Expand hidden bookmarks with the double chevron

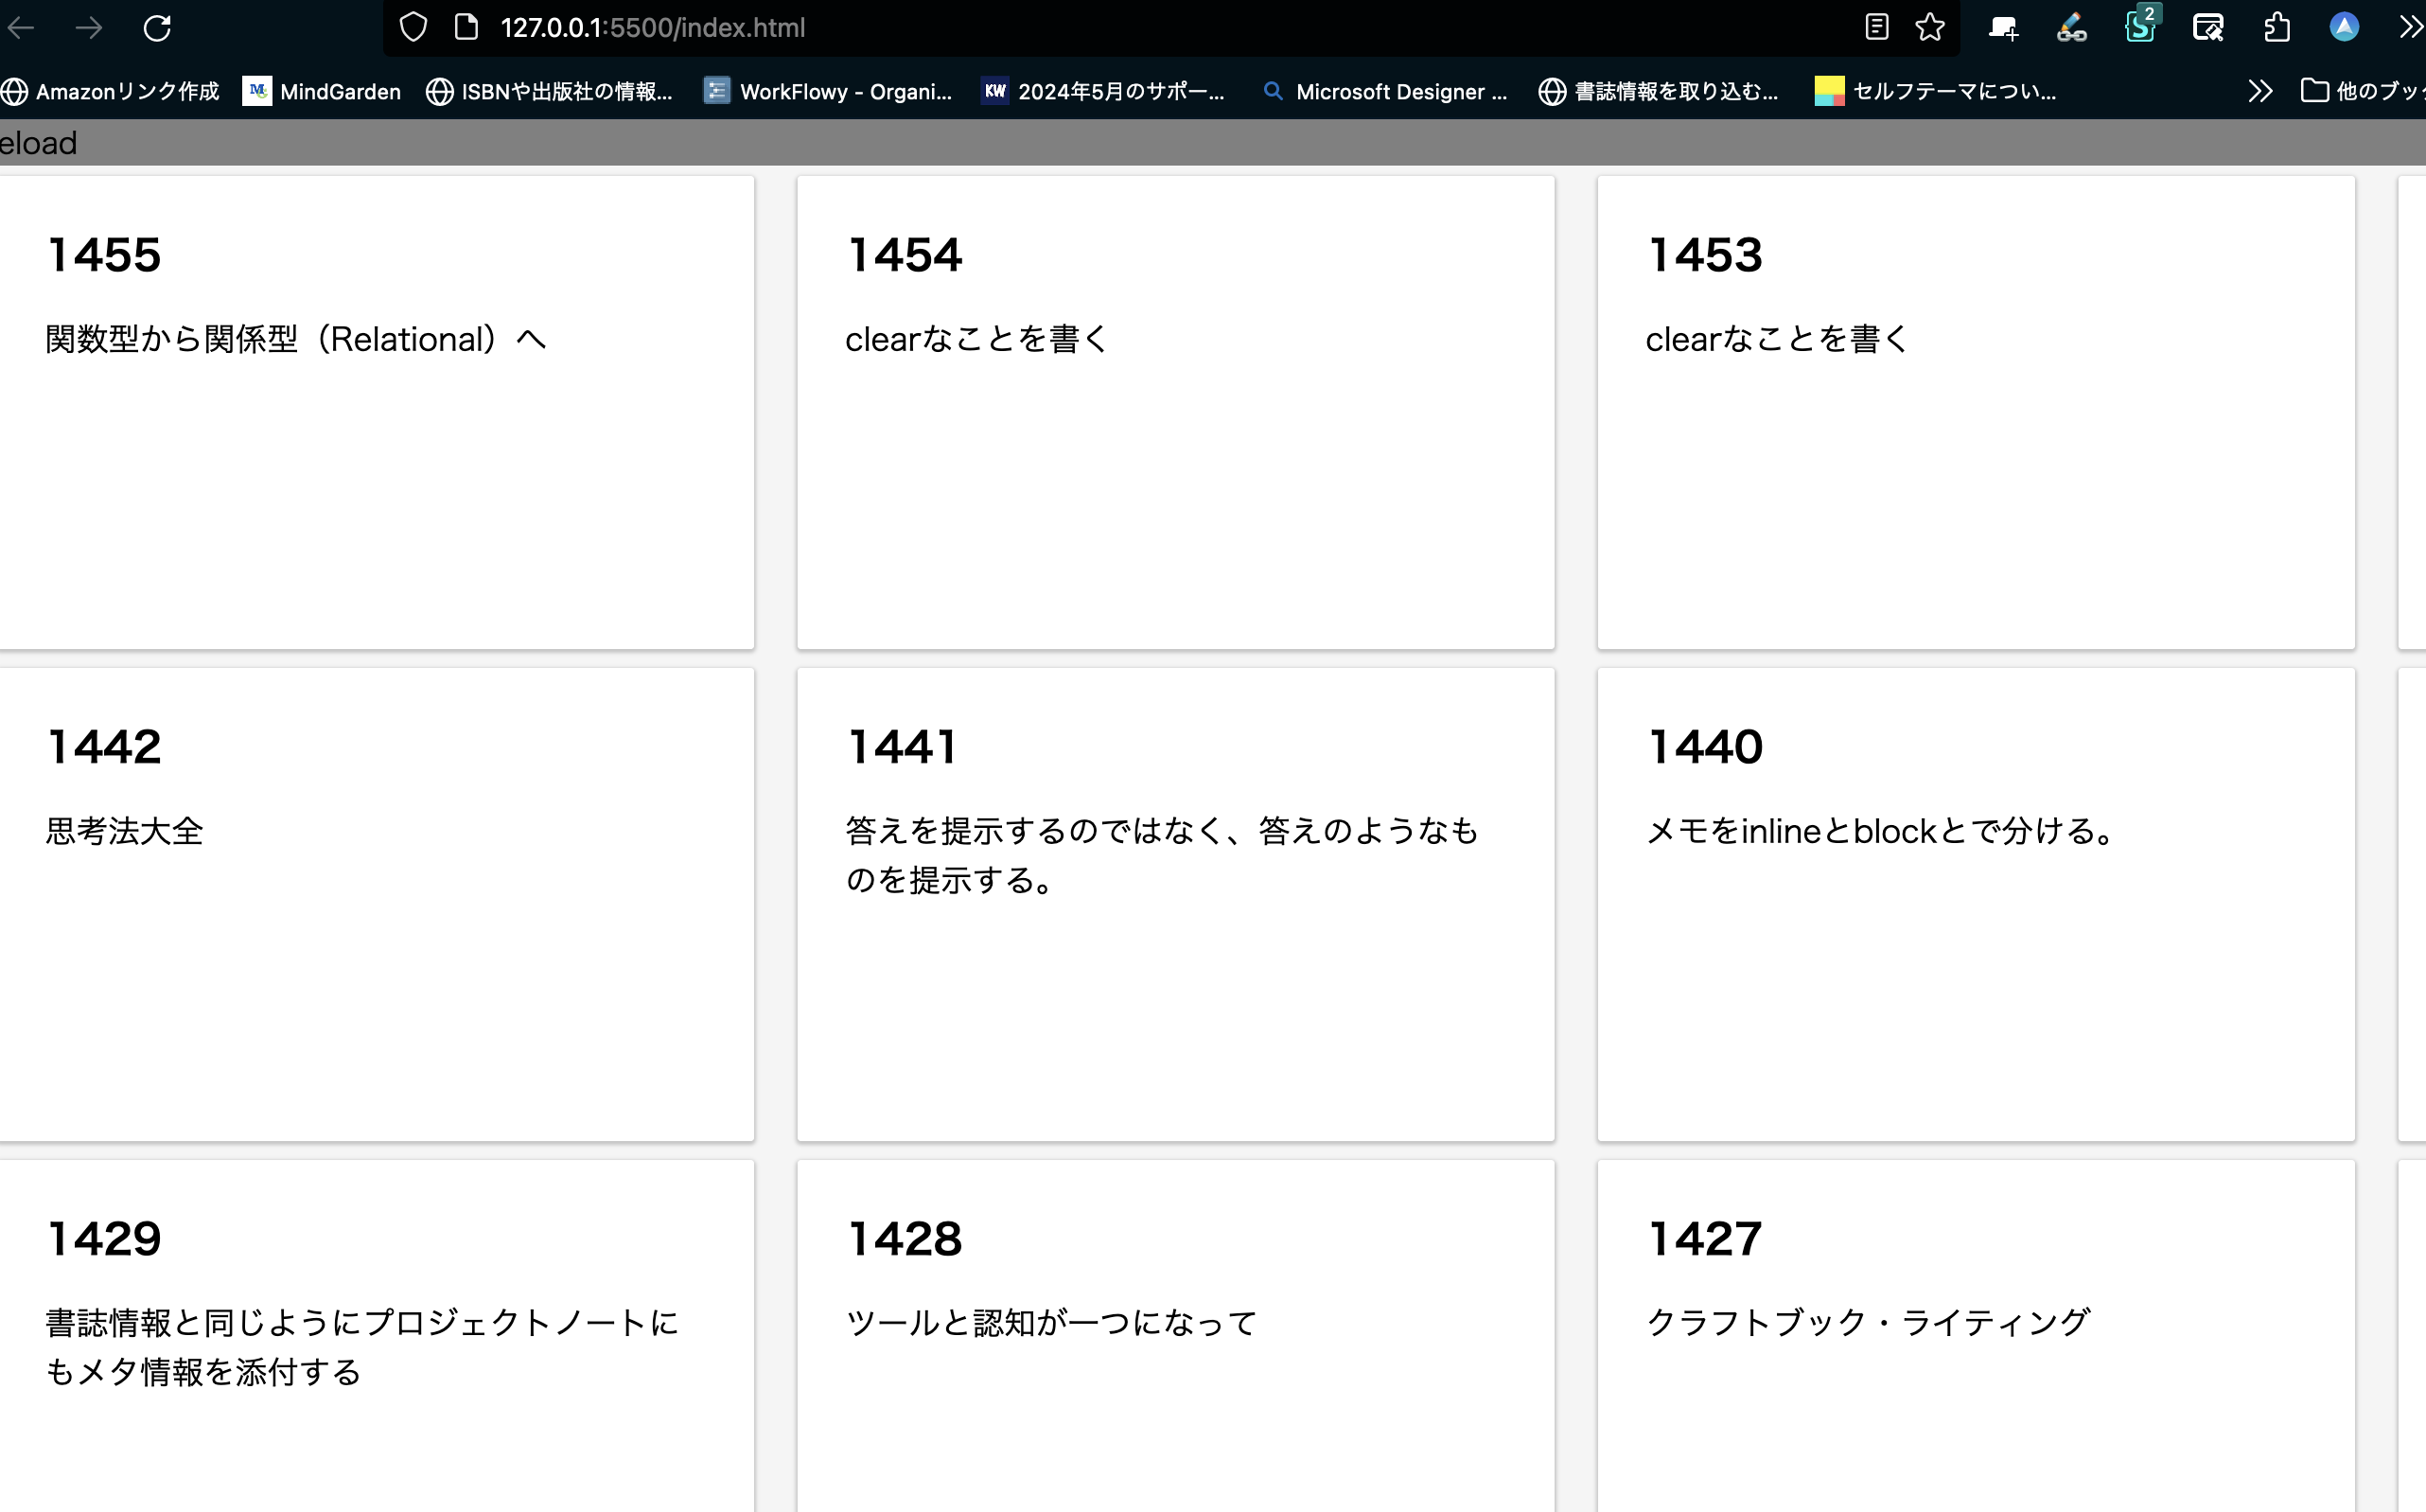pyautogui.click(x=2259, y=91)
